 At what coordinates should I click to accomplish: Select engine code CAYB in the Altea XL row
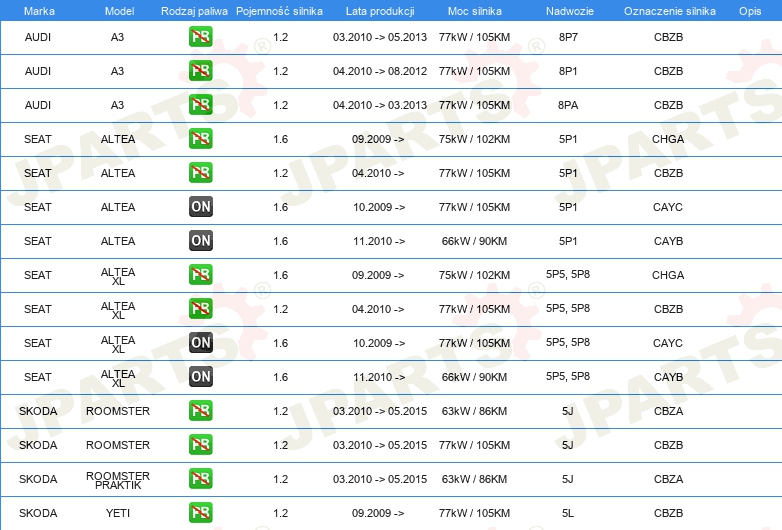click(668, 376)
